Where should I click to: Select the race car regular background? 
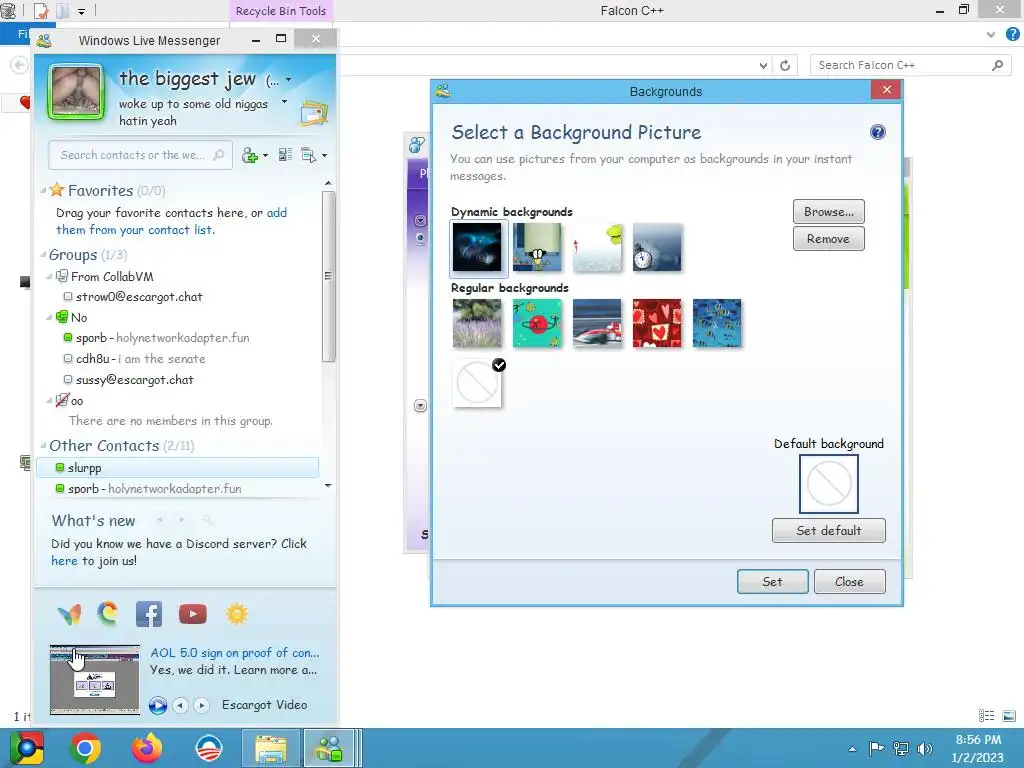[597, 323]
